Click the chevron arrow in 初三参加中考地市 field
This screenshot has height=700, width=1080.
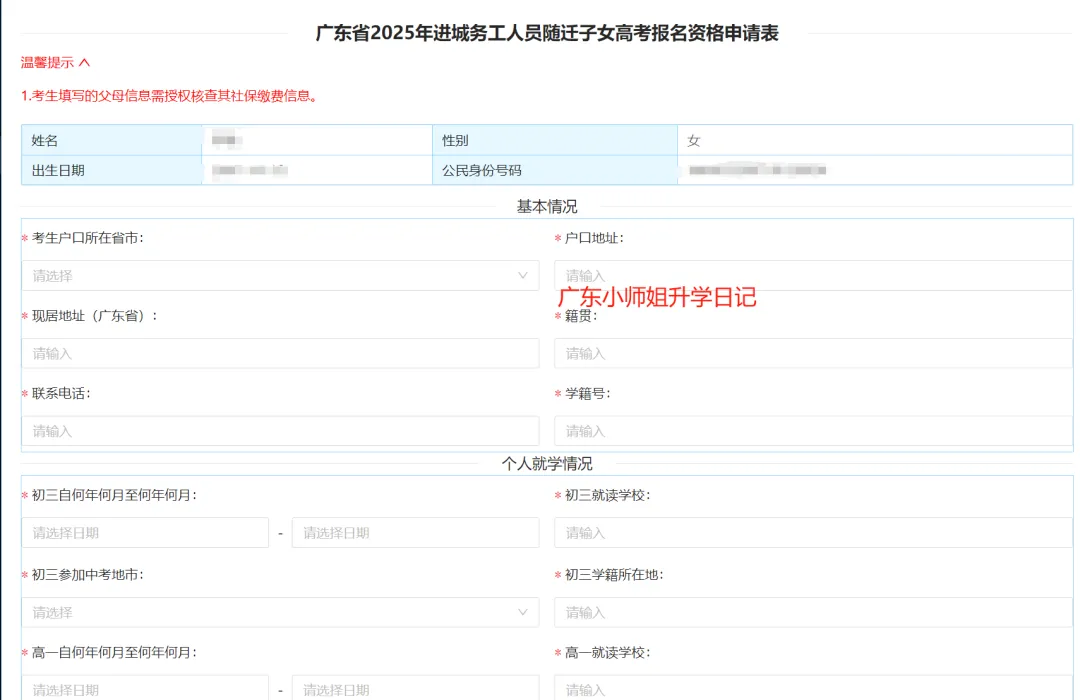point(523,612)
